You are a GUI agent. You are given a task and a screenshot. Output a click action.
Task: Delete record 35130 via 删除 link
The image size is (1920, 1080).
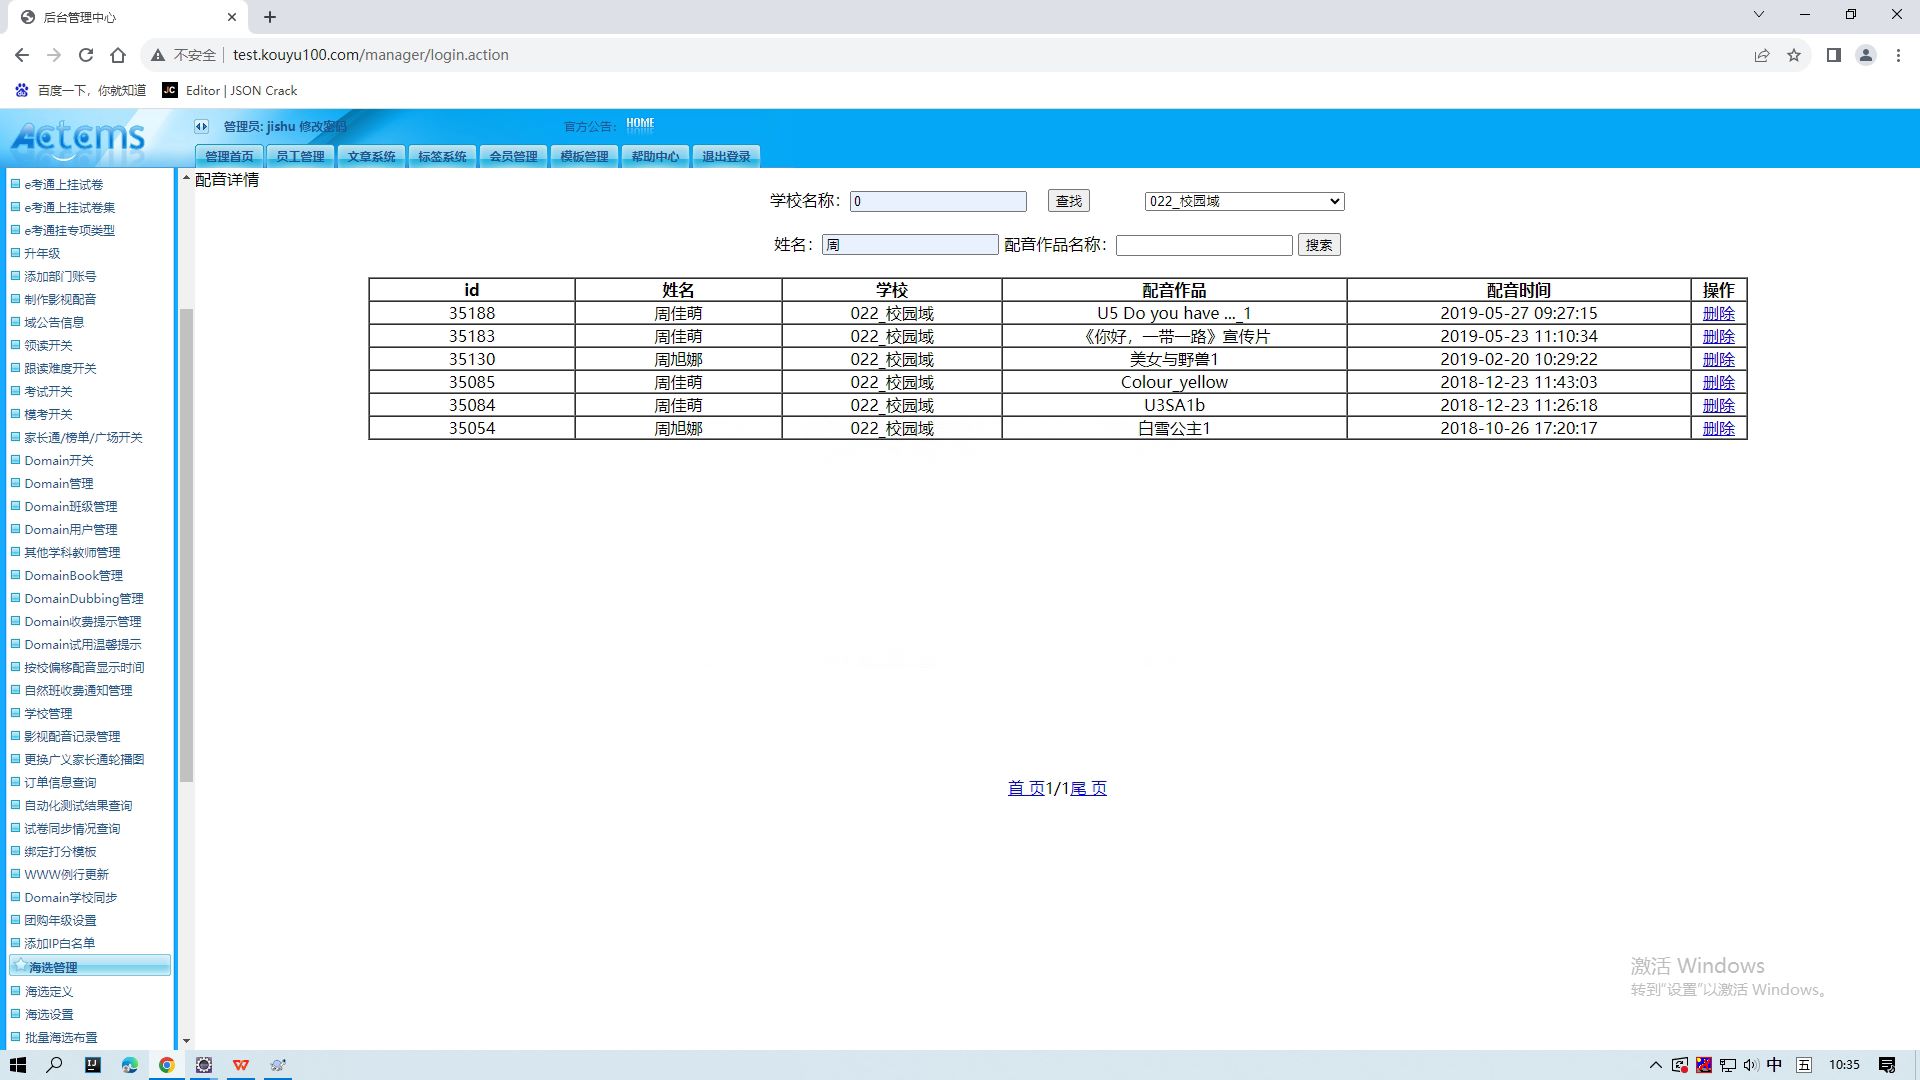pyautogui.click(x=1718, y=360)
